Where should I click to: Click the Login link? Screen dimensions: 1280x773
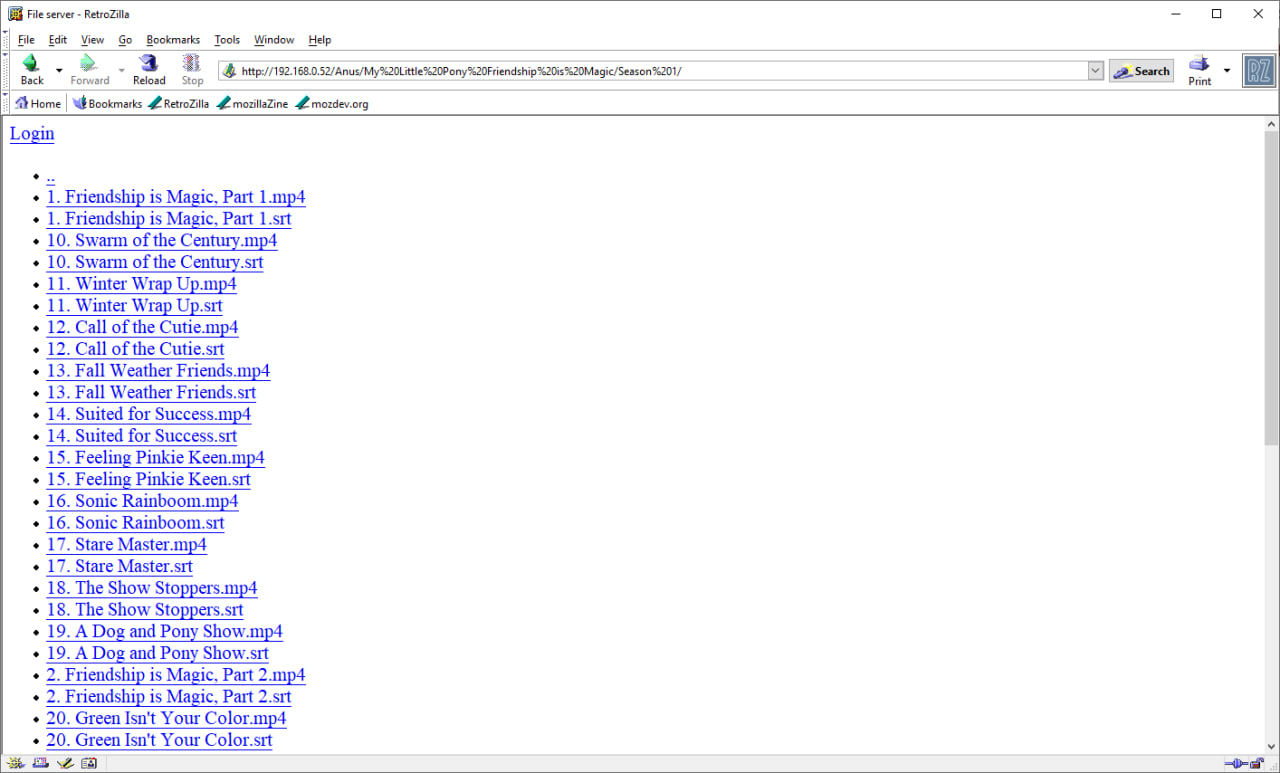click(x=32, y=133)
